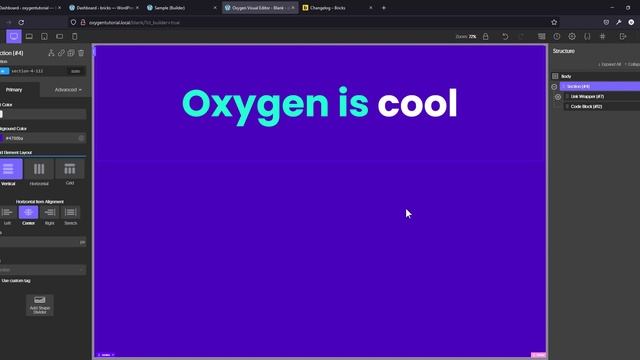Click the purple background color swatch
Screen dimensions: 640x360
1,138
